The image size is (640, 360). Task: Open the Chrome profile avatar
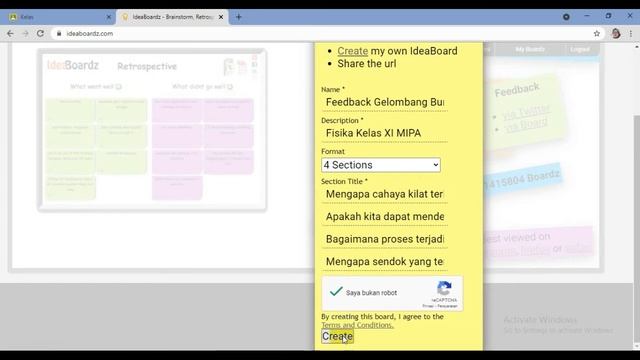[x=616, y=33]
